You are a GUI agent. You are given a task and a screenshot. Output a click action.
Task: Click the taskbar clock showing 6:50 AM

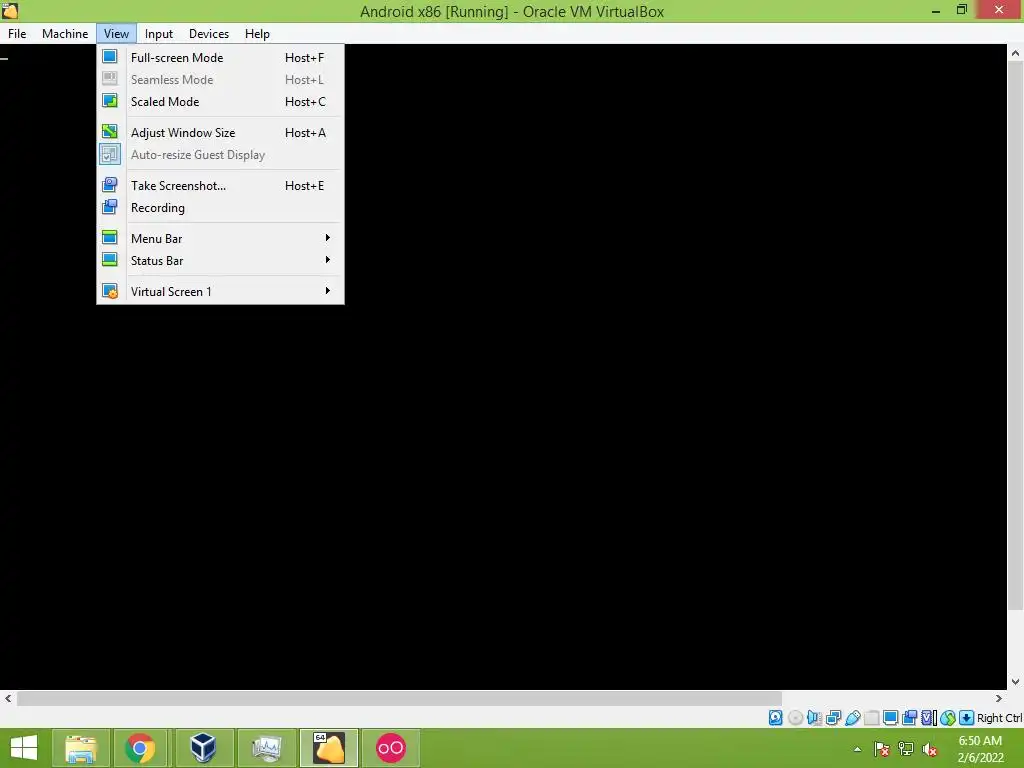point(980,749)
